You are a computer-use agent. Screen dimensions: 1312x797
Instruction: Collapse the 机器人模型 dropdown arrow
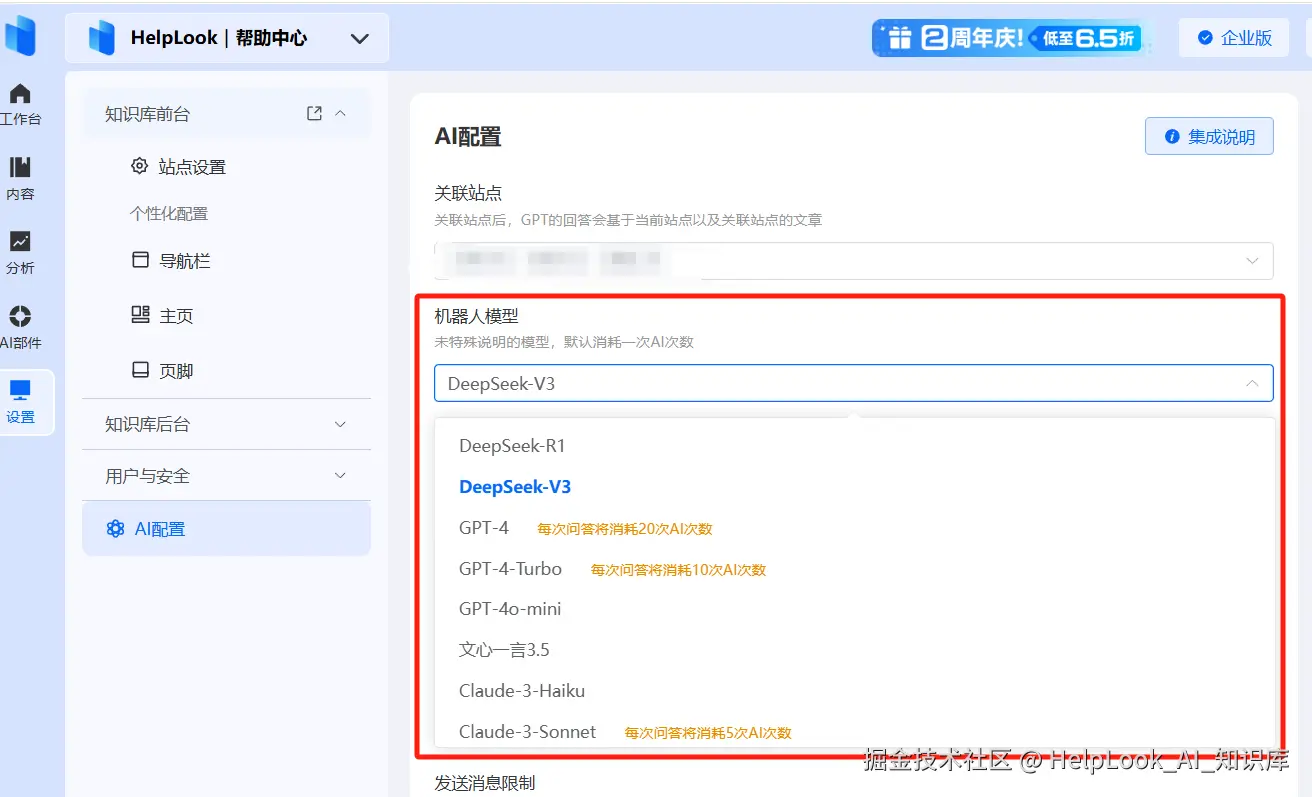coord(1252,383)
